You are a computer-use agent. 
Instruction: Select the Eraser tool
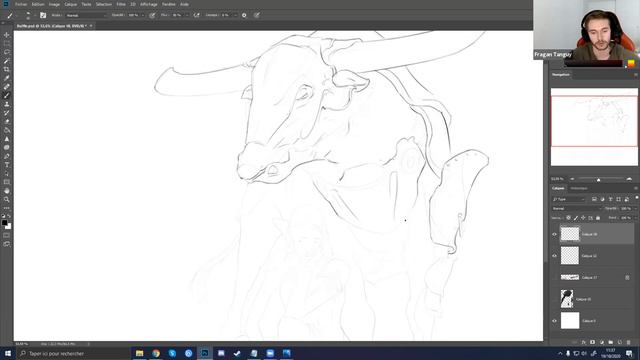(x=7, y=122)
